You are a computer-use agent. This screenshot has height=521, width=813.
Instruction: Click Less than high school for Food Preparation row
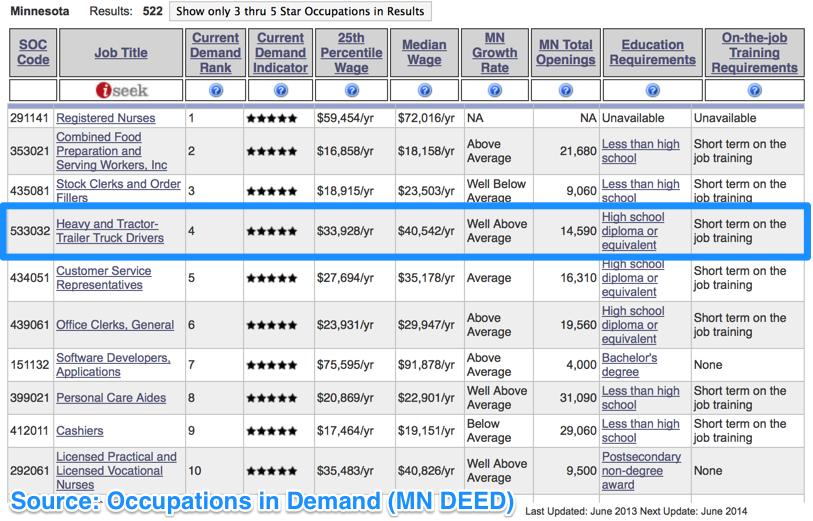pyautogui.click(x=640, y=151)
